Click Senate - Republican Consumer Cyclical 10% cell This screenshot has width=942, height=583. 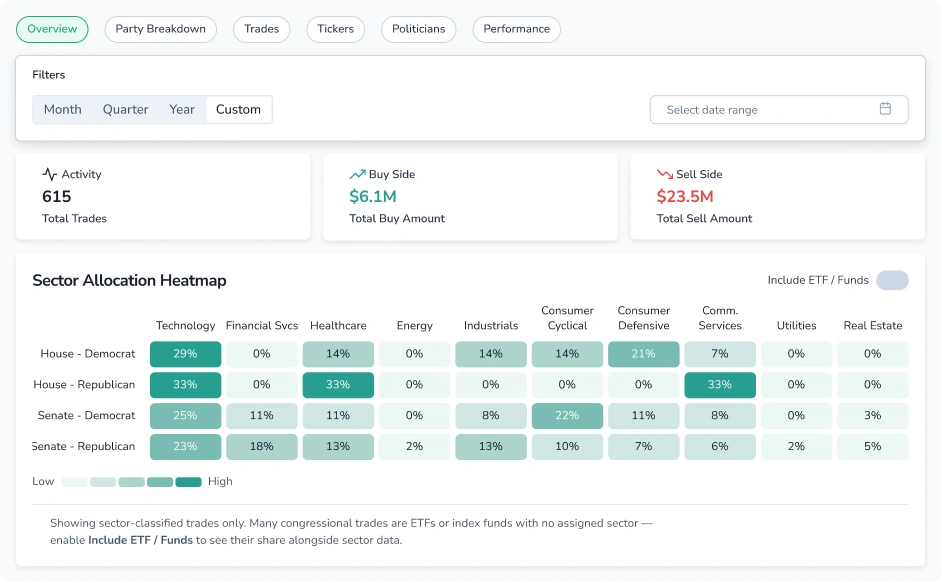click(567, 447)
